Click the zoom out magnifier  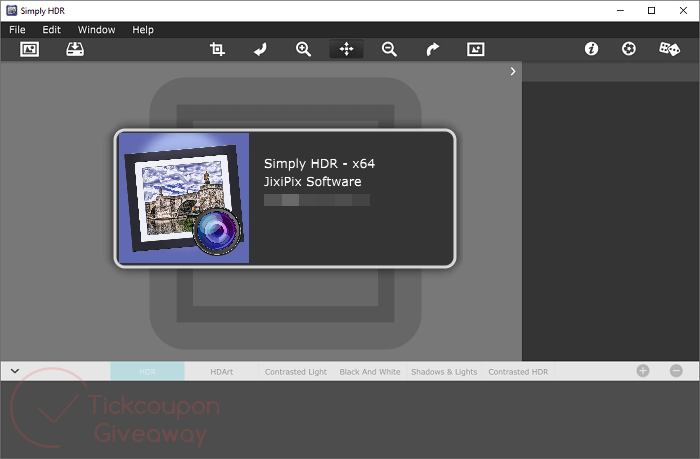coord(389,49)
